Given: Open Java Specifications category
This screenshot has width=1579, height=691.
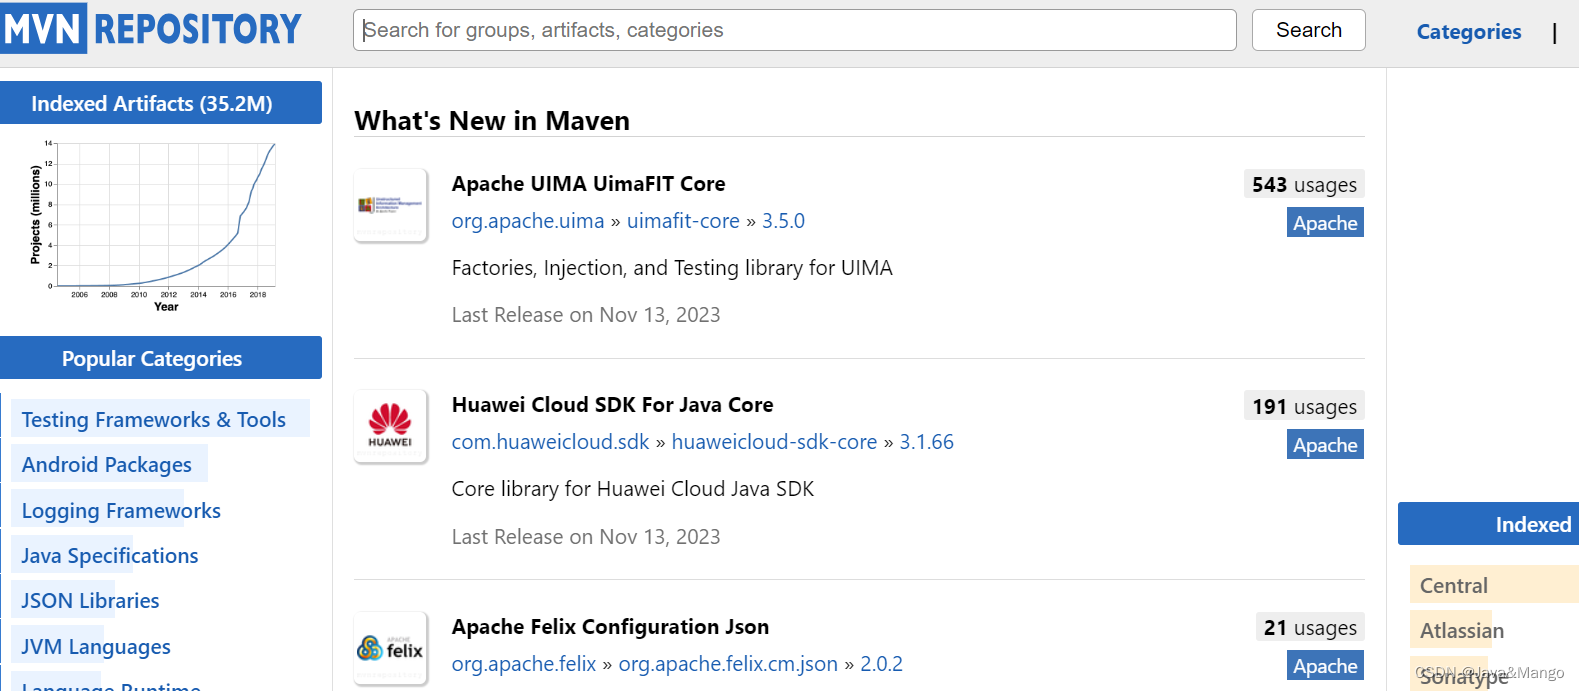Looking at the screenshot, I should (x=110, y=556).
